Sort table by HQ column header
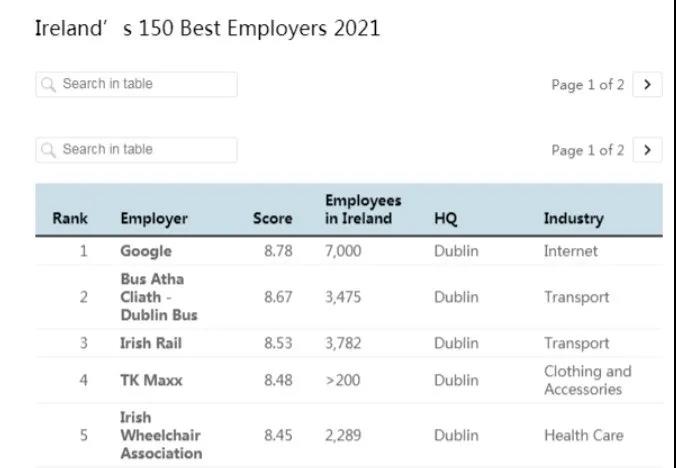This screenshot has width=676, height=468. [446, 218]
